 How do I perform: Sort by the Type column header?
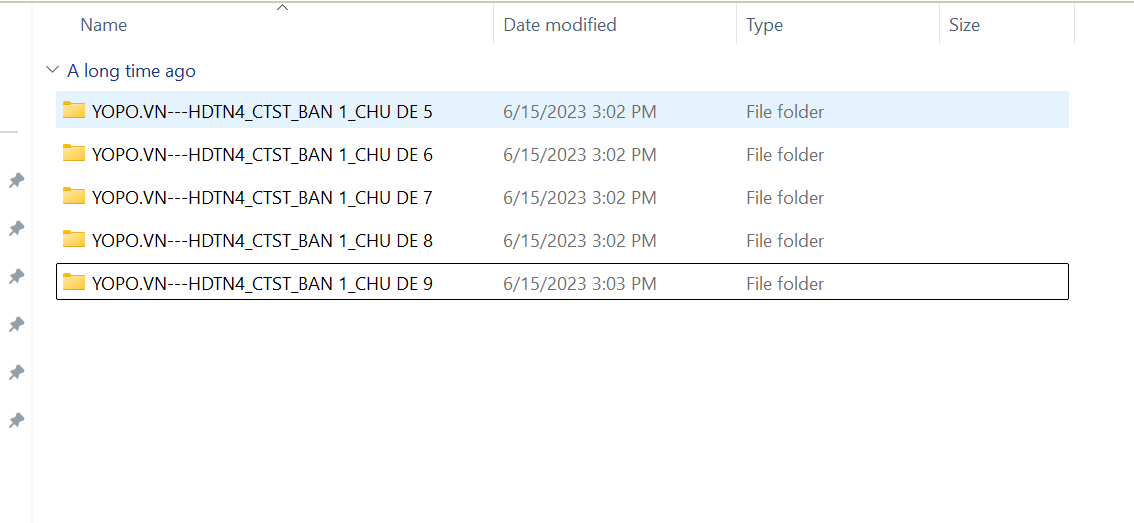pos(764,25)
